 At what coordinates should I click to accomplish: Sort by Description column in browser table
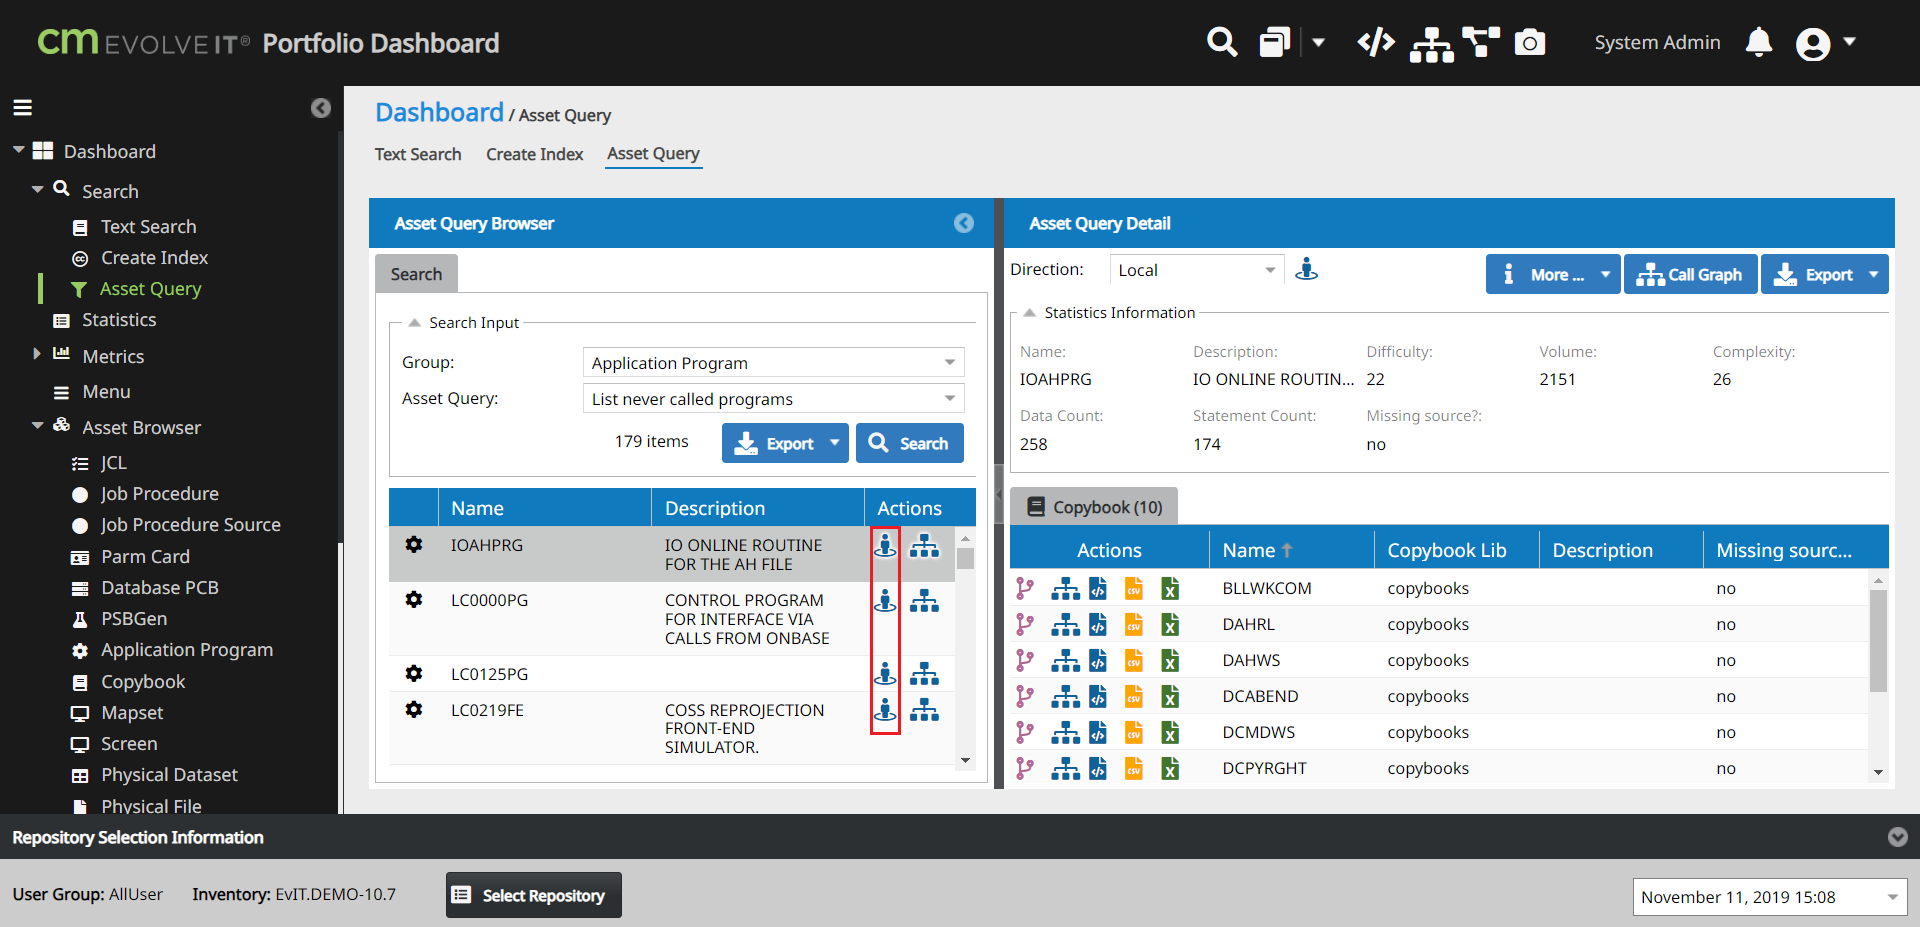click(x=758, y=508)
